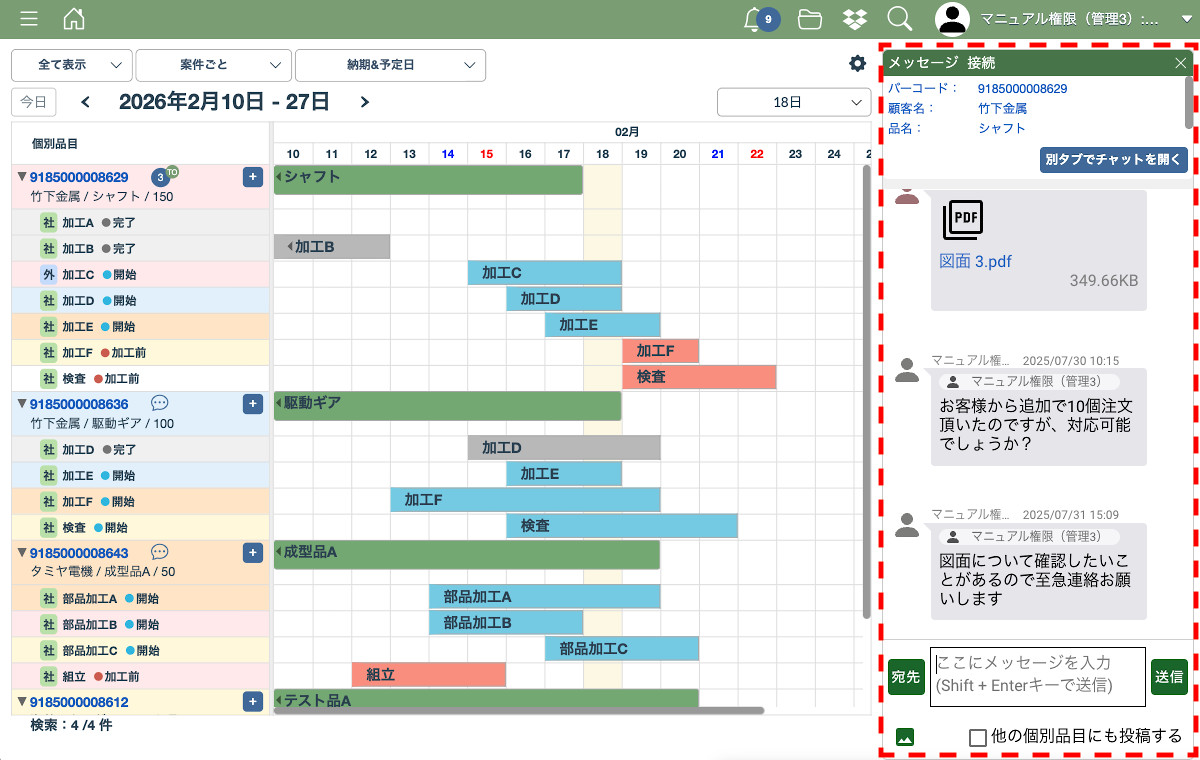Open the folder icon in header
The width and height of the screenshot is (1200, 760).
coord(810,19)
